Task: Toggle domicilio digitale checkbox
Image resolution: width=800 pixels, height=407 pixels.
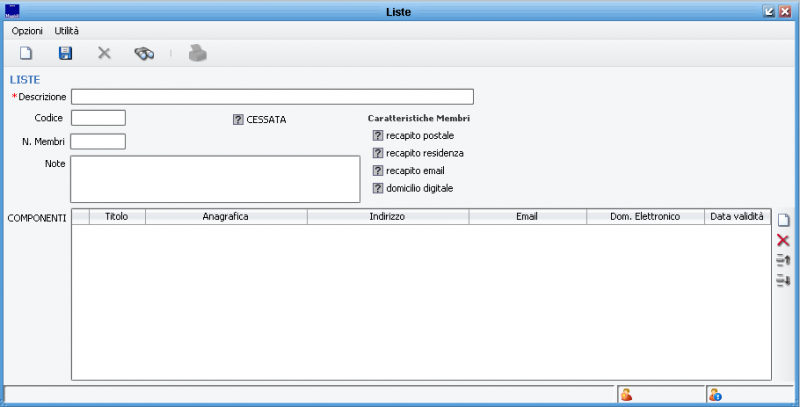Action: point(378,188)
